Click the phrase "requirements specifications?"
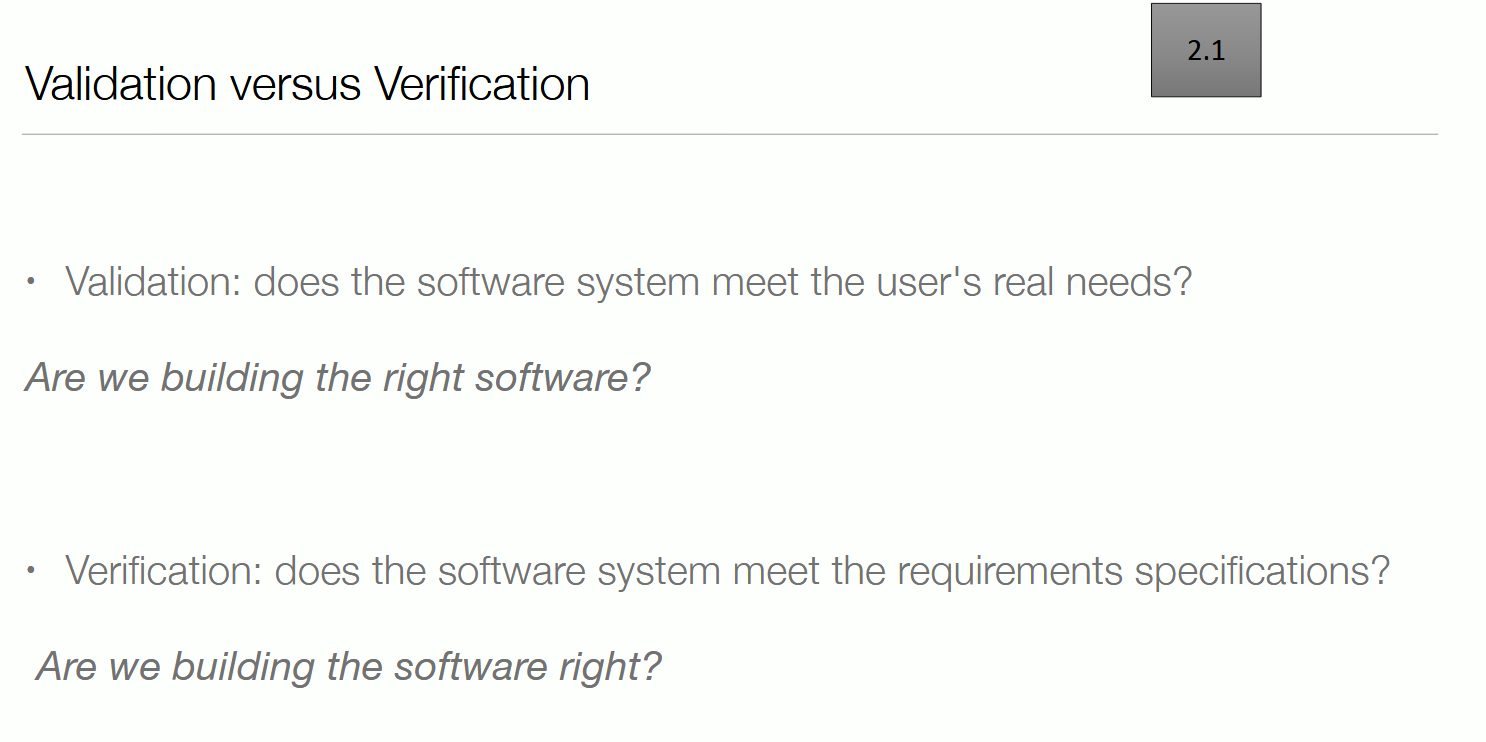The width and height of the screenshot is (1486, 742). point(1143,571)
